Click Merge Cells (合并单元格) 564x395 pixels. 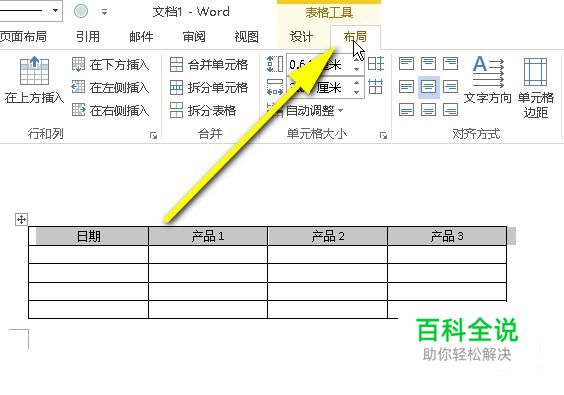(209, 65)
